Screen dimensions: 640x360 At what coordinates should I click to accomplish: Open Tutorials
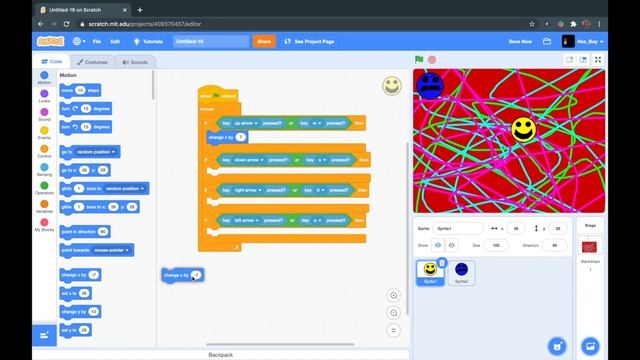(149, 41)
